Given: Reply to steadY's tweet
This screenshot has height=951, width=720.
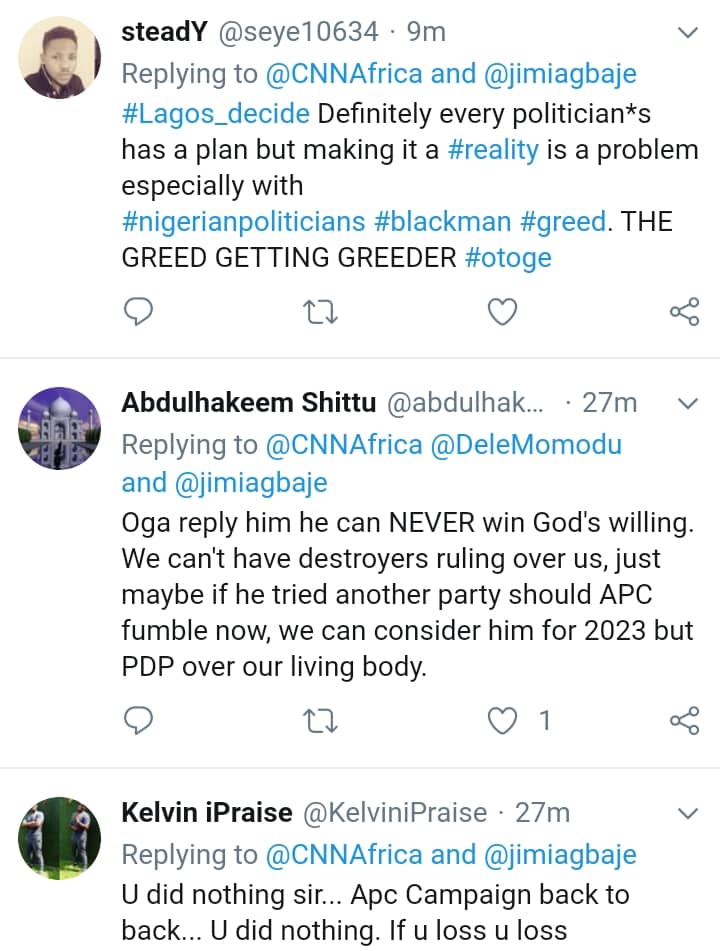Looking at the screenshot, I should 138,313.
